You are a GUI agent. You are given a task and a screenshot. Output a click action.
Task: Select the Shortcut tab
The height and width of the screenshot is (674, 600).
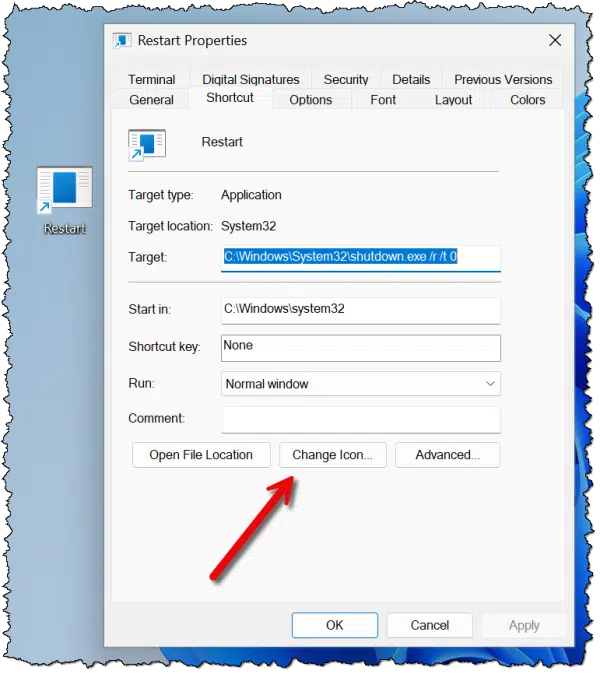(x=230, y=98)
